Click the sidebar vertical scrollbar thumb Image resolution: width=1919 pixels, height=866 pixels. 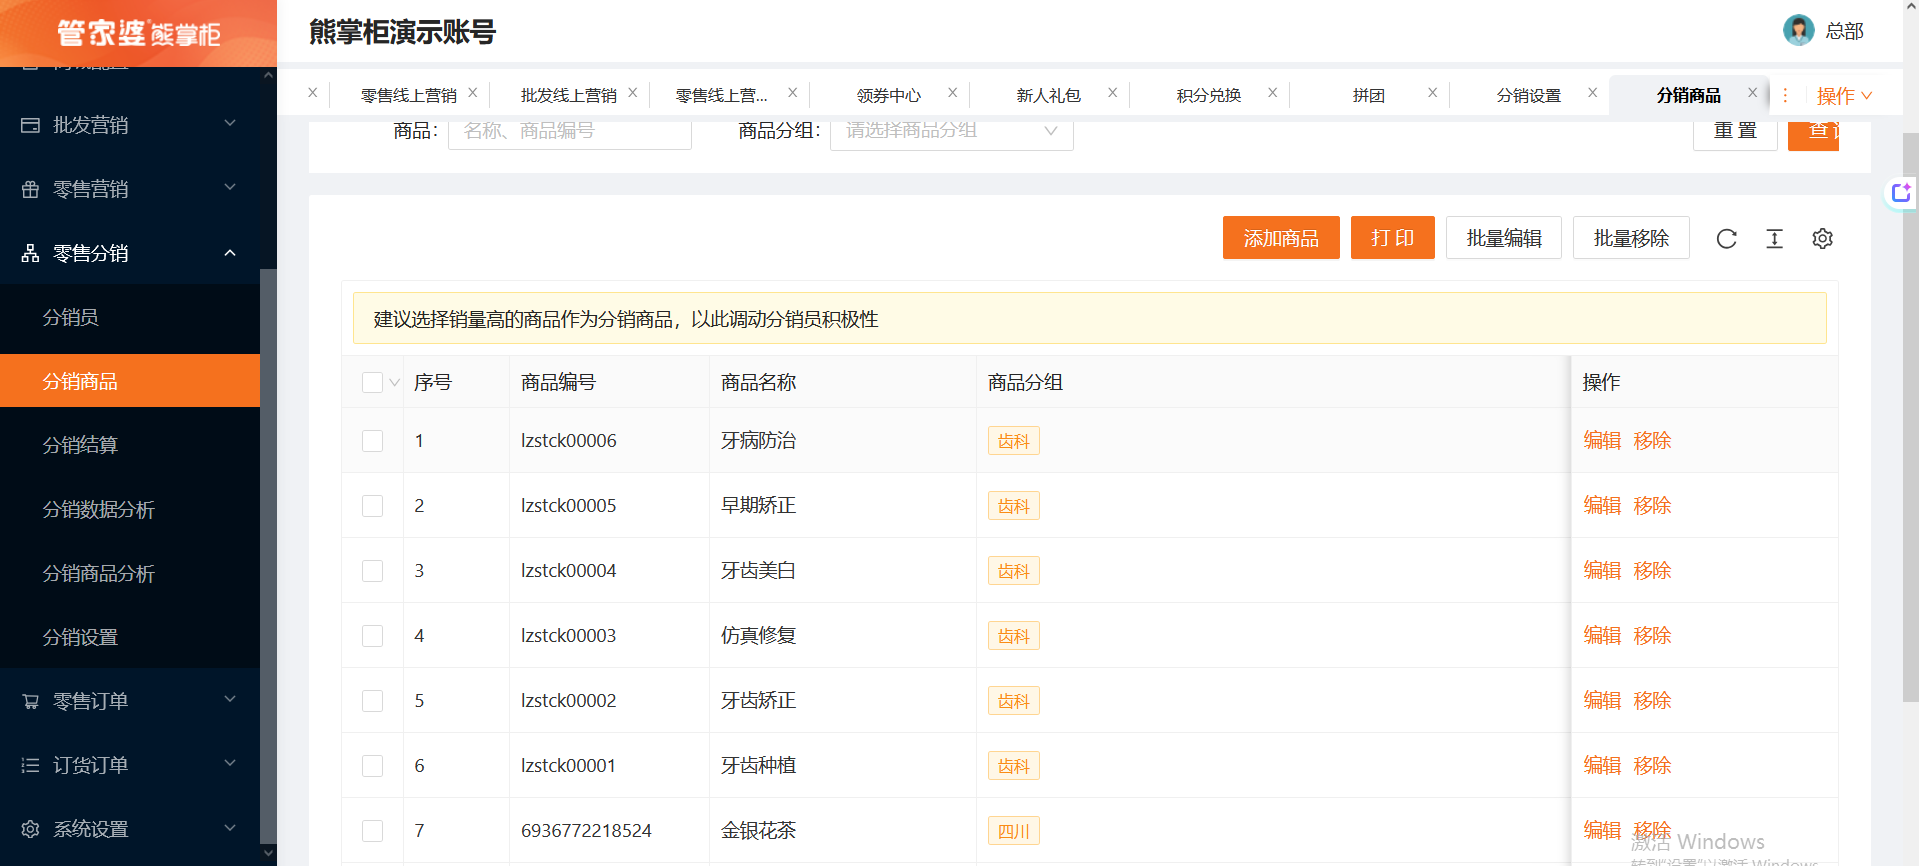click(268, 550)
